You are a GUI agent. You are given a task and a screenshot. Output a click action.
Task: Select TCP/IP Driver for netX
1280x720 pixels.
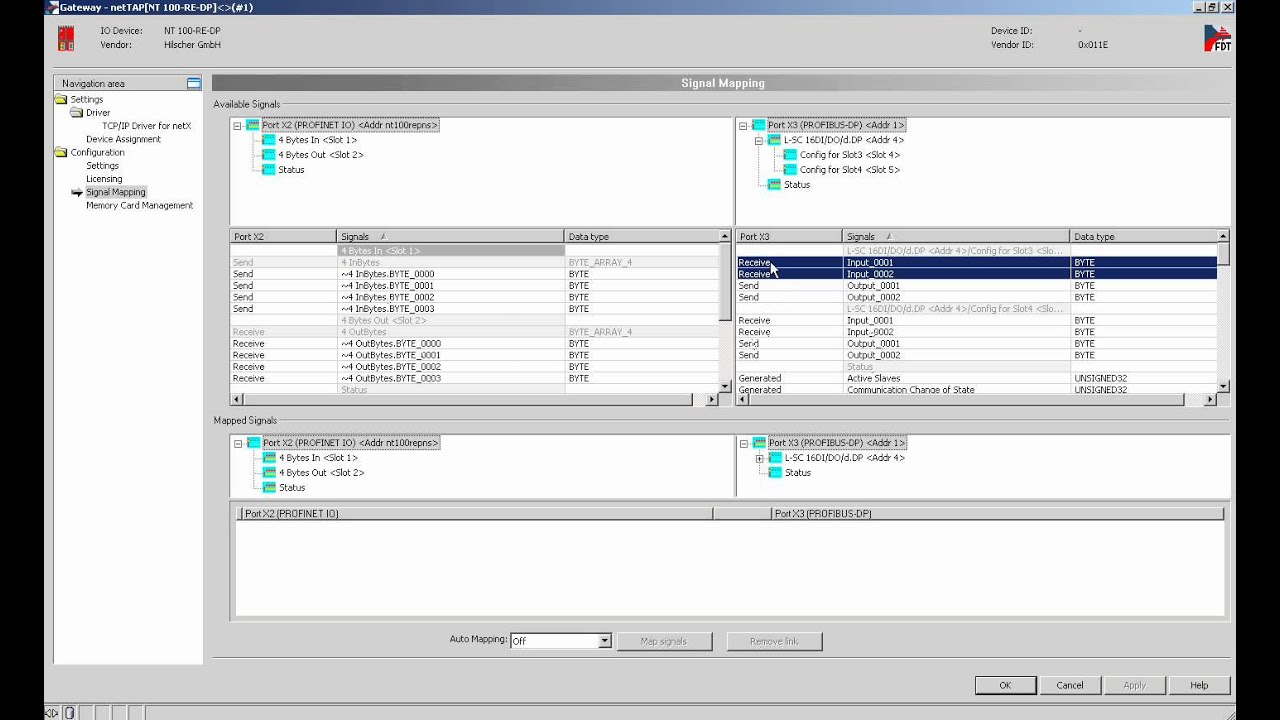(146, 126)
